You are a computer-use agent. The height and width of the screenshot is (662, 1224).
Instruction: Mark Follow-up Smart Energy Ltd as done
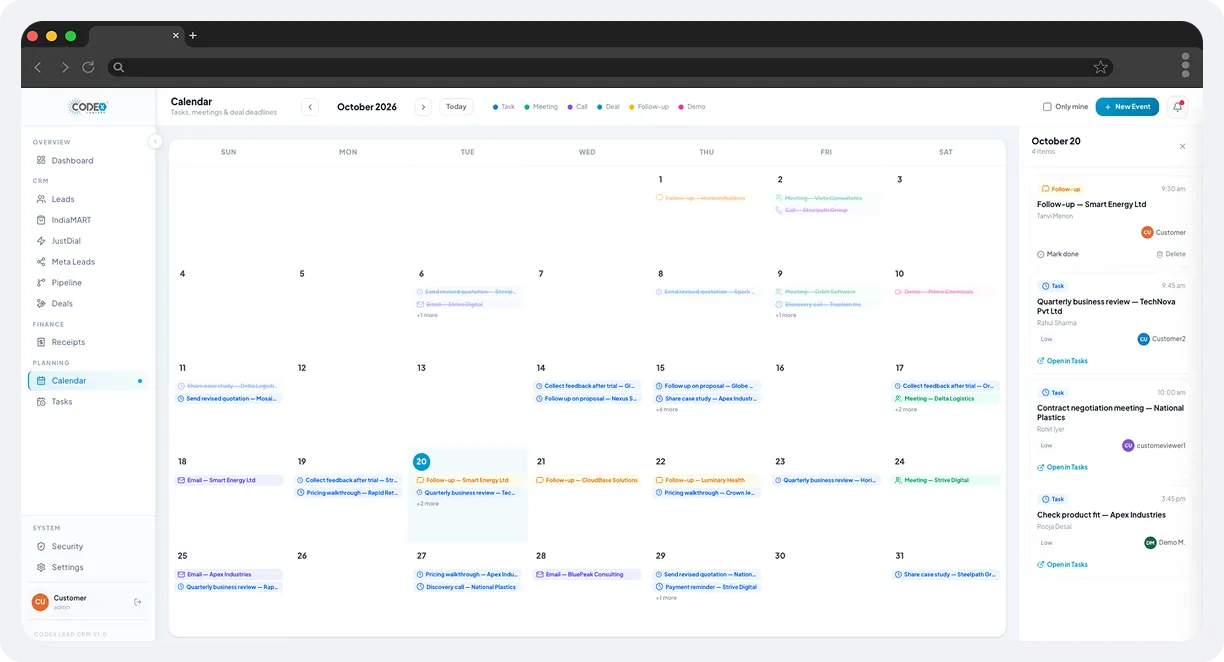pos(1058,254)
